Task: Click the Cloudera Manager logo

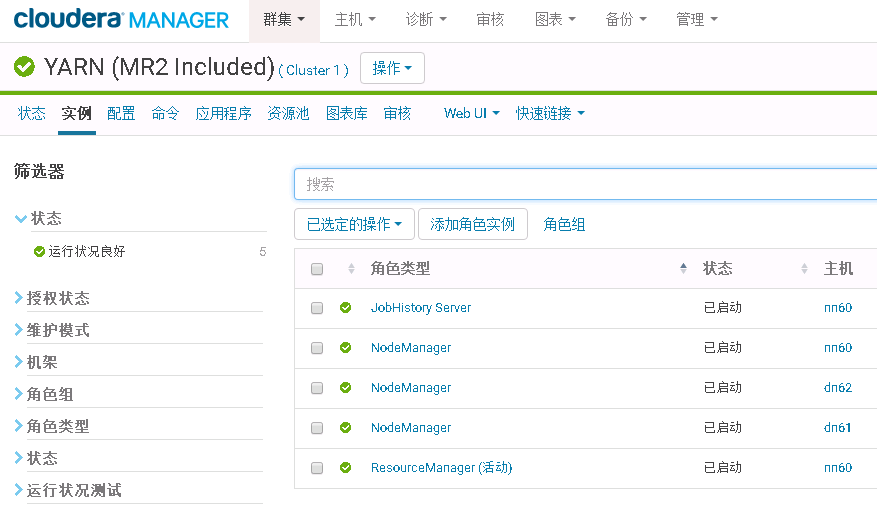Action: tap(121, 20)
